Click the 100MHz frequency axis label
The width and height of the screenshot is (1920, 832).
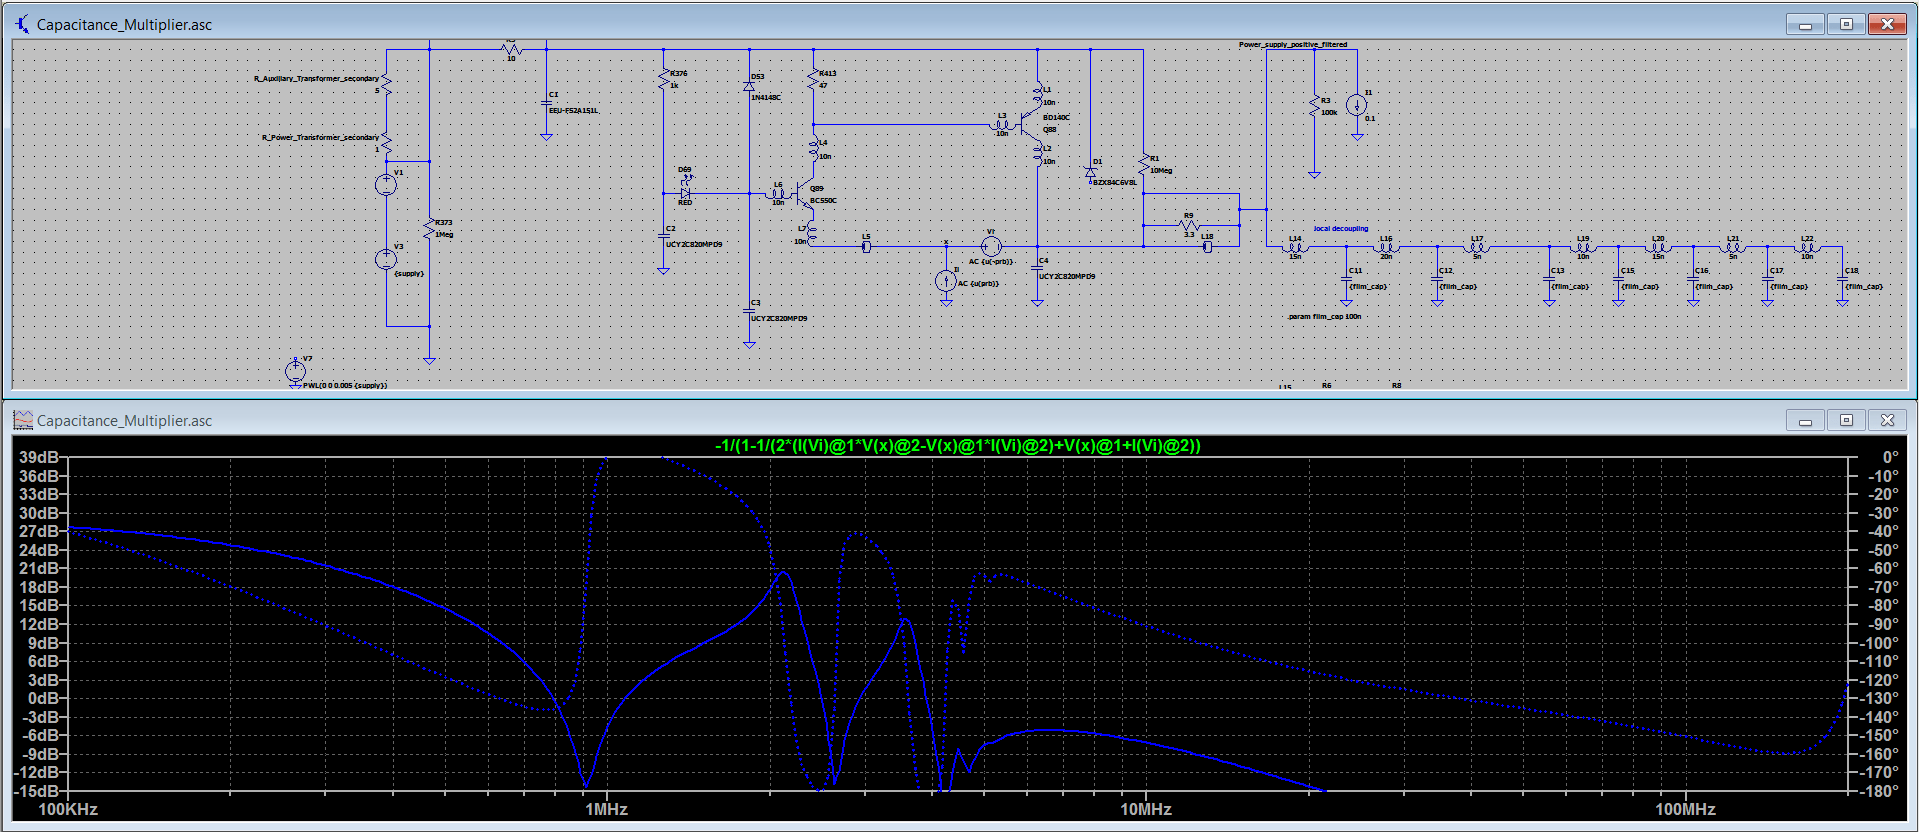pos(1685,809)
